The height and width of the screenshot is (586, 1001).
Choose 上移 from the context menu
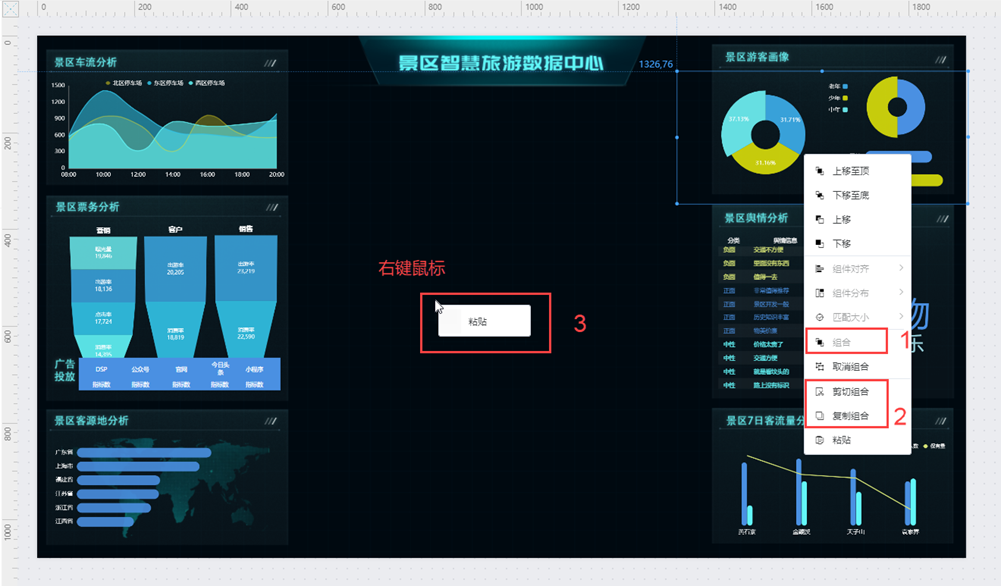[857, 220]
